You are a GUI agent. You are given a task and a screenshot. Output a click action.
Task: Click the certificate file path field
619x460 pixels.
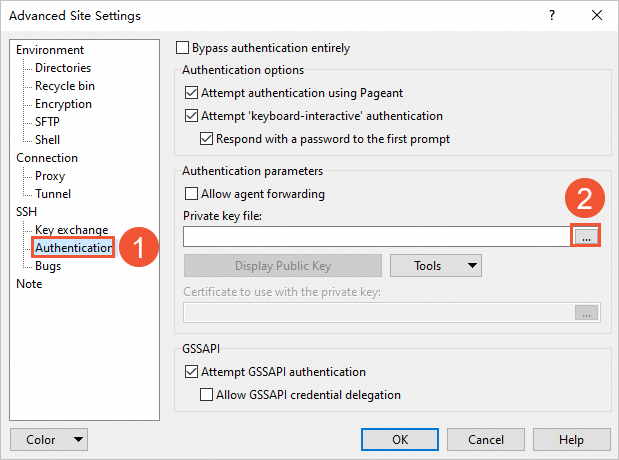pos(379,313)
